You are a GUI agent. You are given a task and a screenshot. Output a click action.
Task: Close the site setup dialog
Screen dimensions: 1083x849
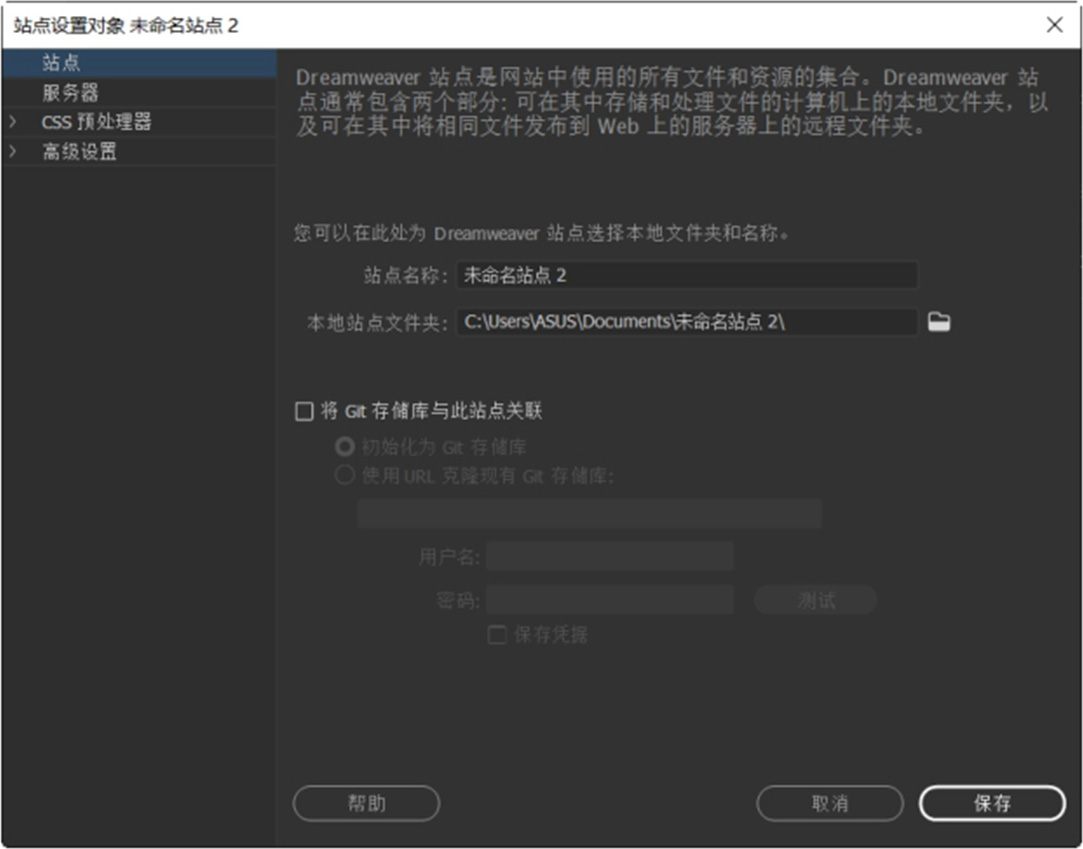point(1054,26)
